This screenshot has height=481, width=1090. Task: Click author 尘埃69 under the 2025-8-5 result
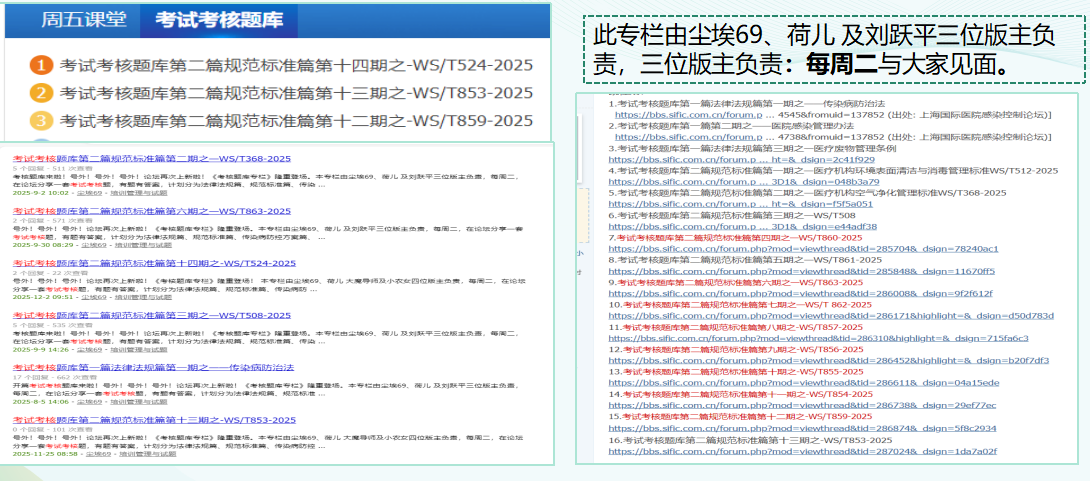tap(89, 402)
